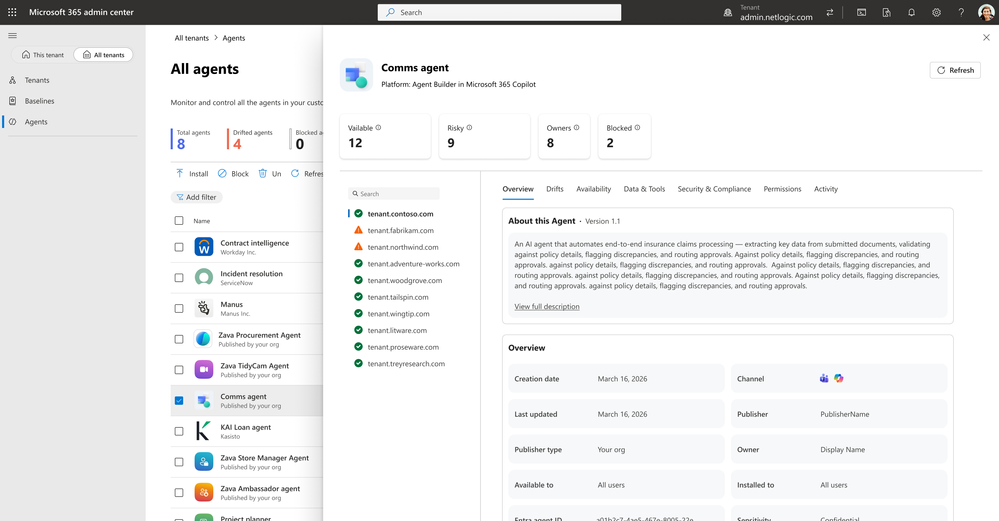Click the warning icon beside tenant.fabrikam.com
Screen dimensions: 999x521
coord(358,230)
